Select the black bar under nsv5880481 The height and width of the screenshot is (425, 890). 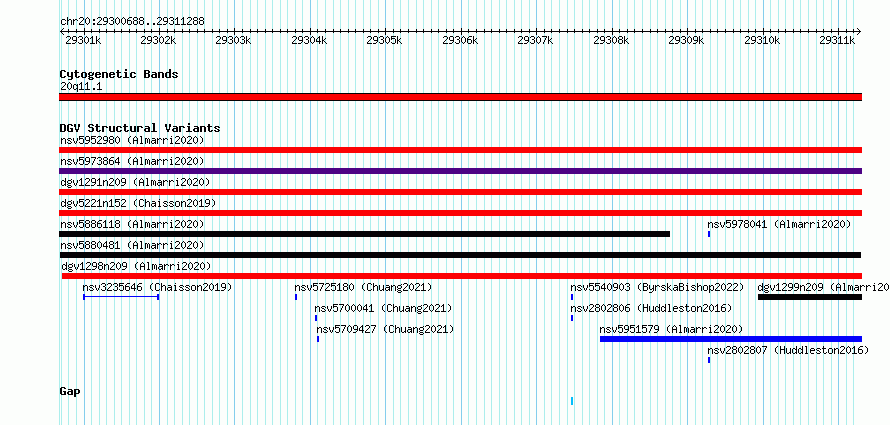(460, 255)
